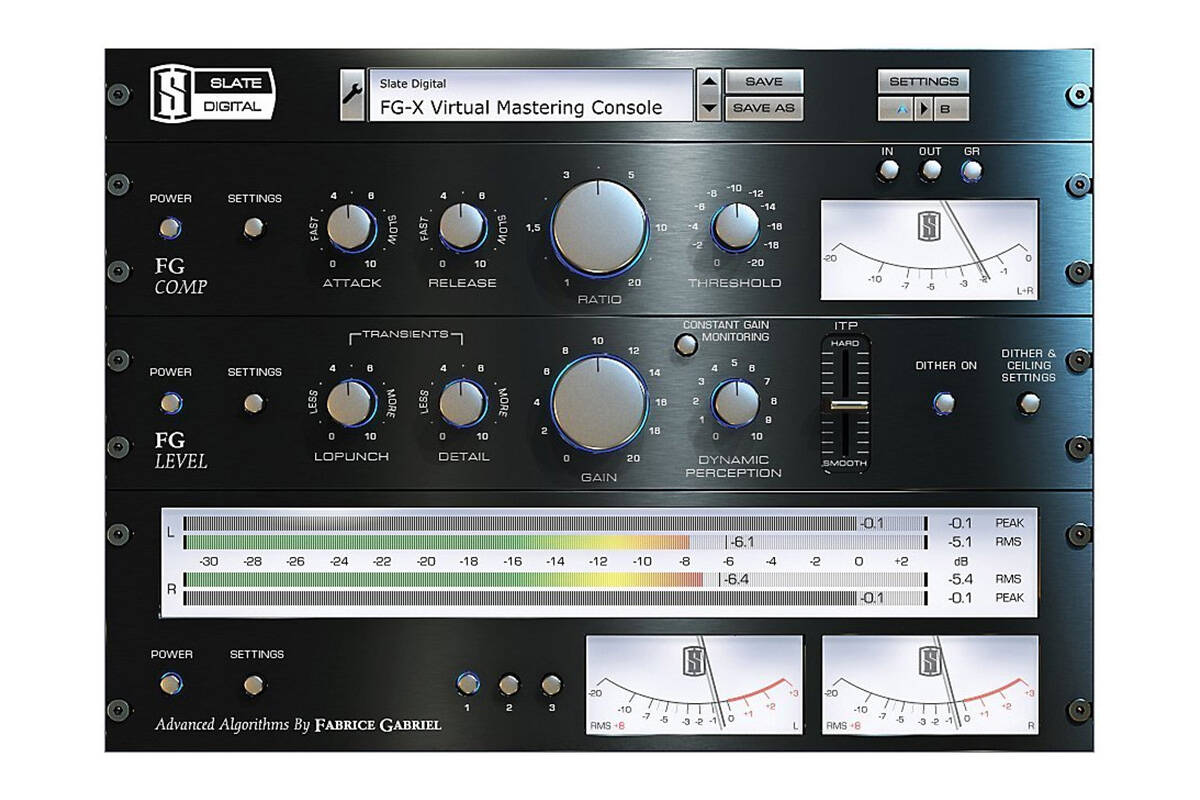
Task: Click the DETAIL knob
Action: (x=462, y=404)
